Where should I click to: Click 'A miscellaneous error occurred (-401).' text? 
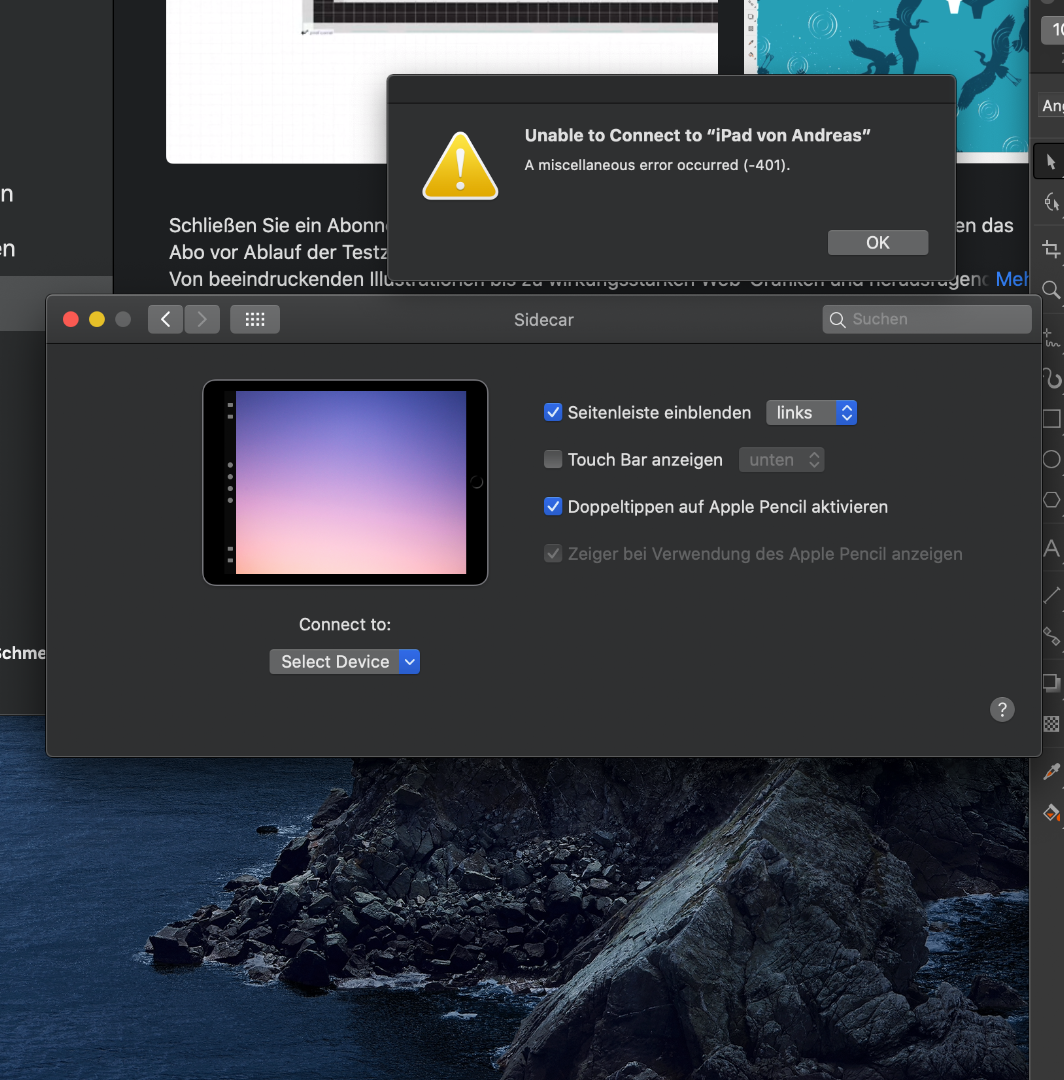657,165
